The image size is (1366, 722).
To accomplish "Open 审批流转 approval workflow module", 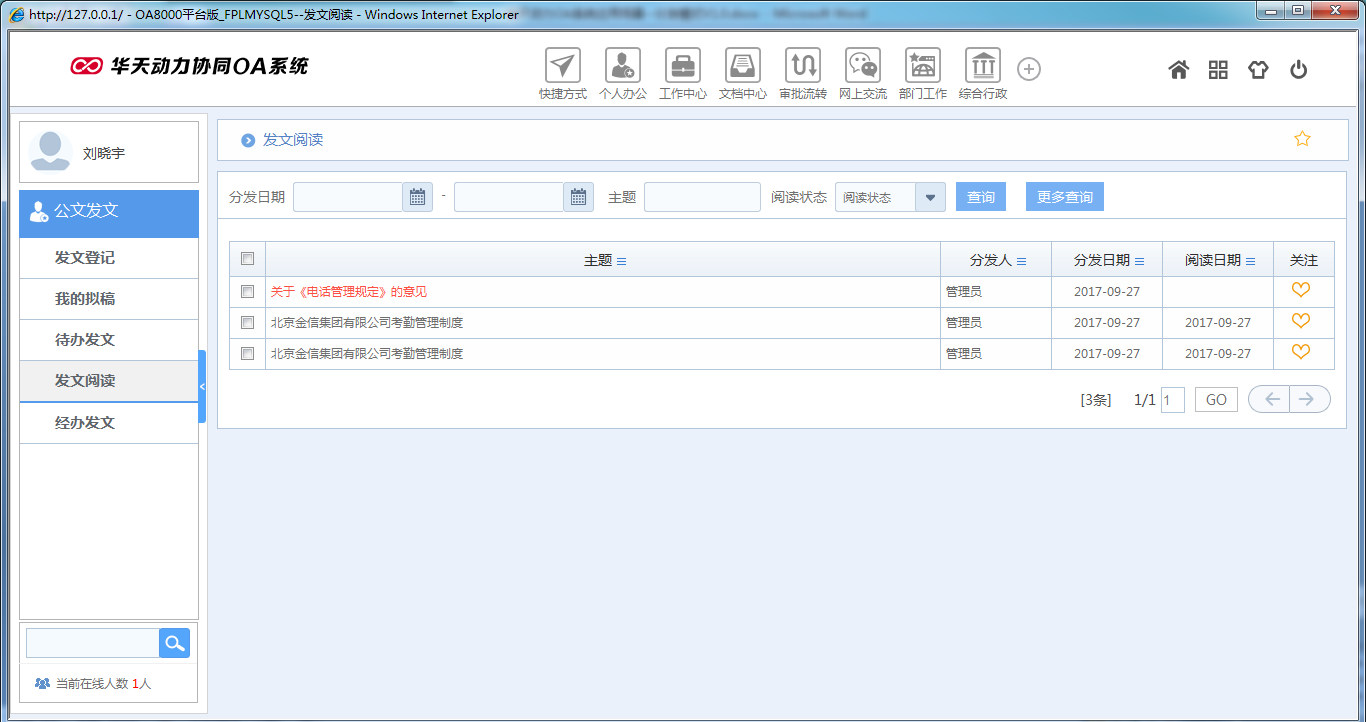I will [x=802, y=68].
